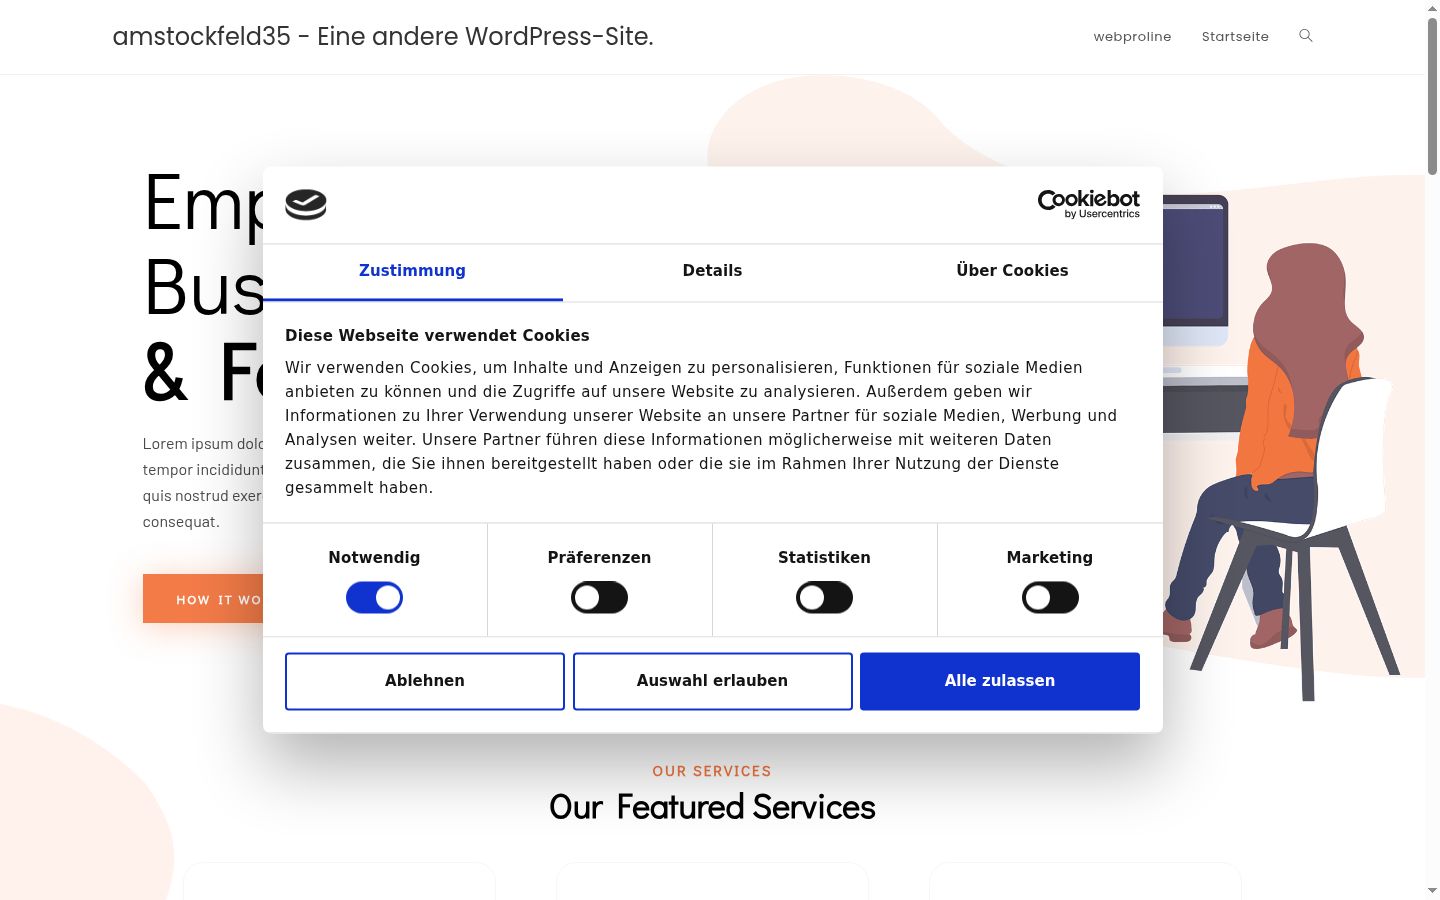Open the search magnifier icon in header
Image resolution: width=1440 pixels, height=900 pixels.
tap(1305, 36)
